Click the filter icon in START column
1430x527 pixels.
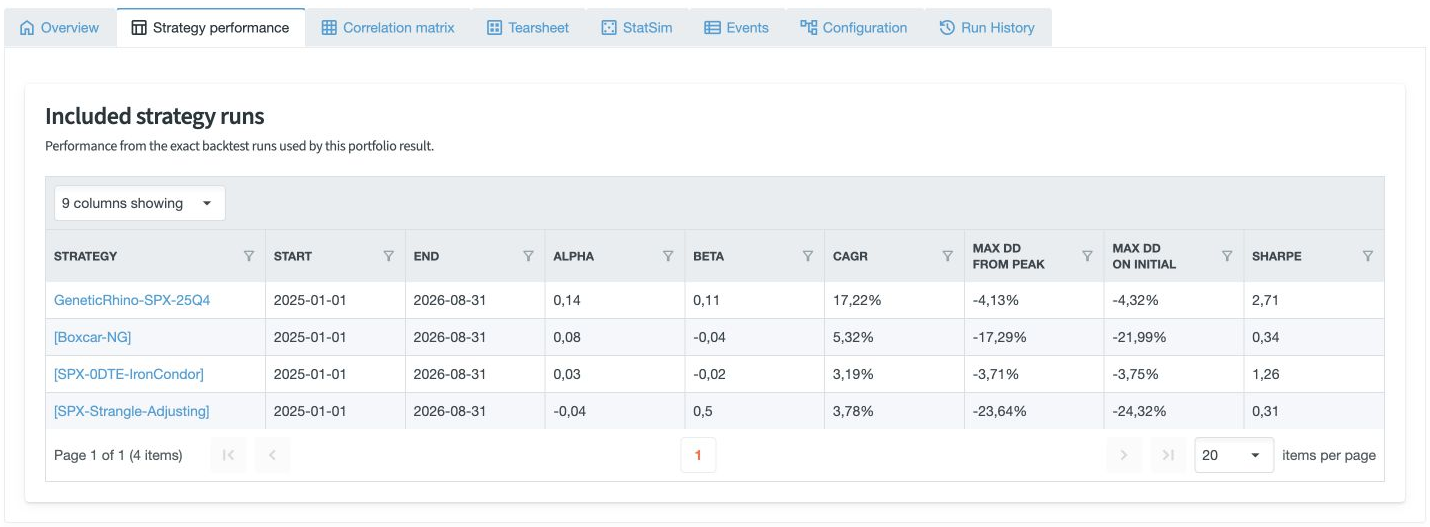tap(389, 256)
